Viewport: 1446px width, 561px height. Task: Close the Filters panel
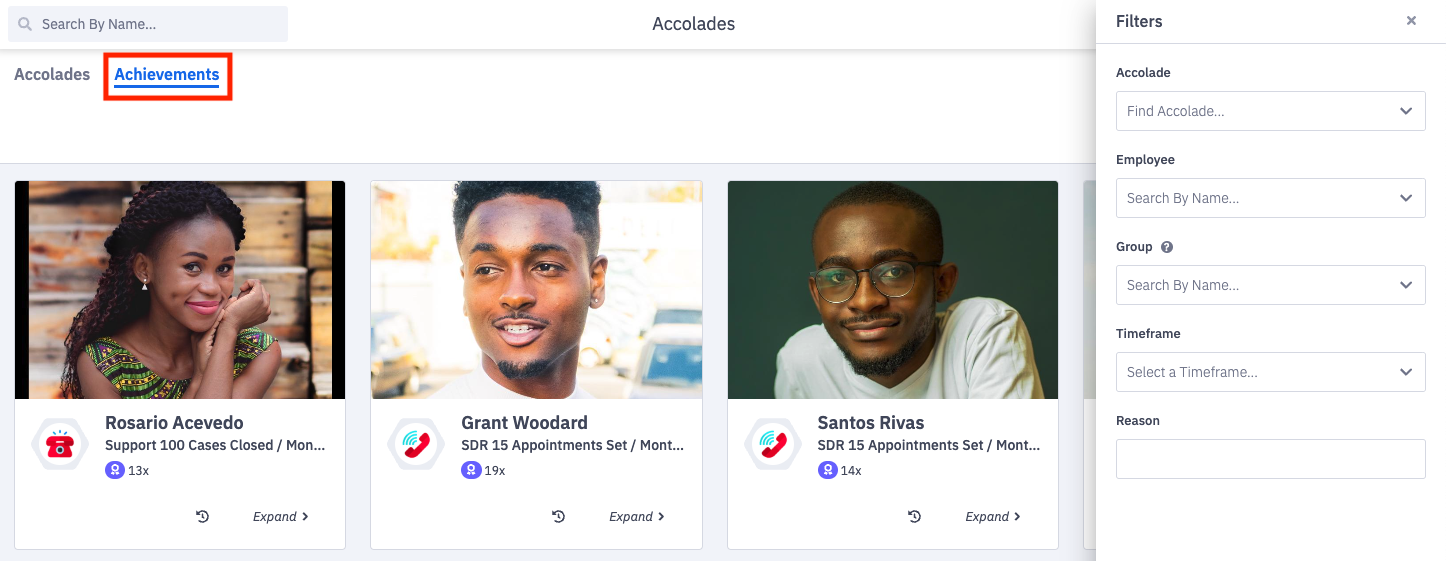1411,21
